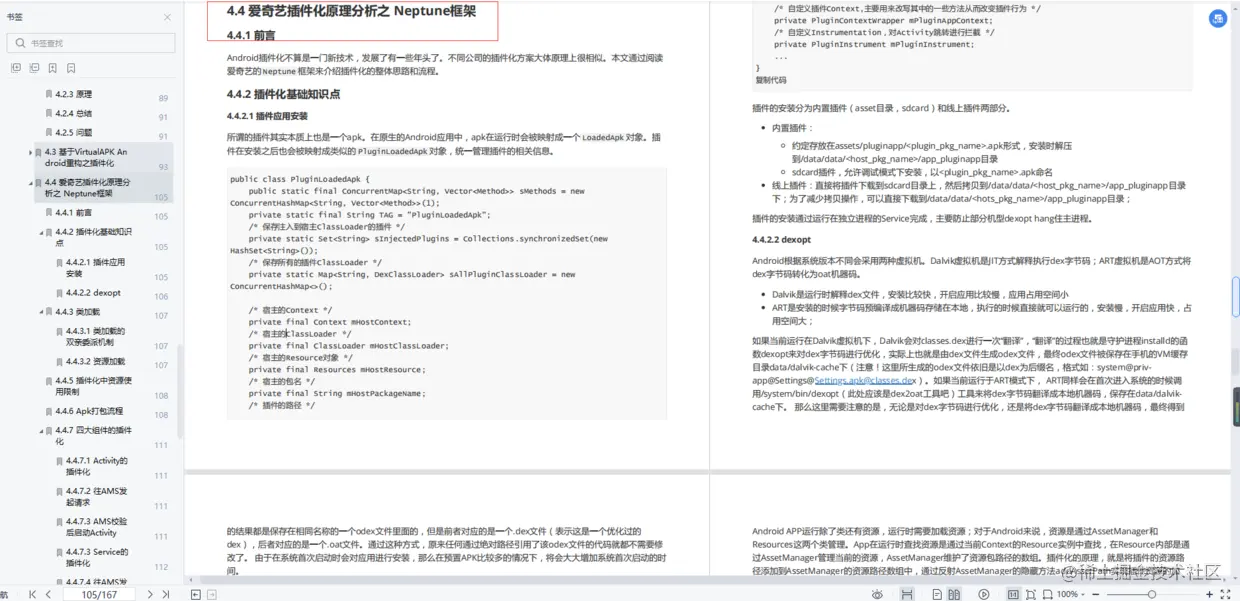Click the zoom in plus button
The image size is (1240, 601).
(1209, 594)
